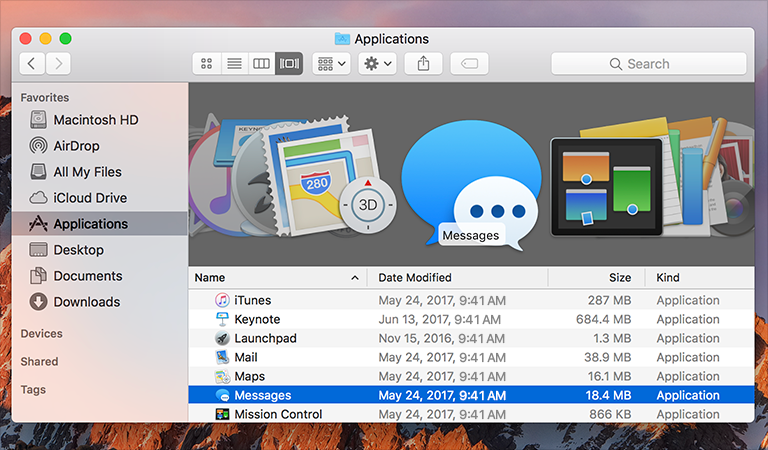768x450 pixels.
Task: Click the Share toolbar button
Action: point(423,64)
